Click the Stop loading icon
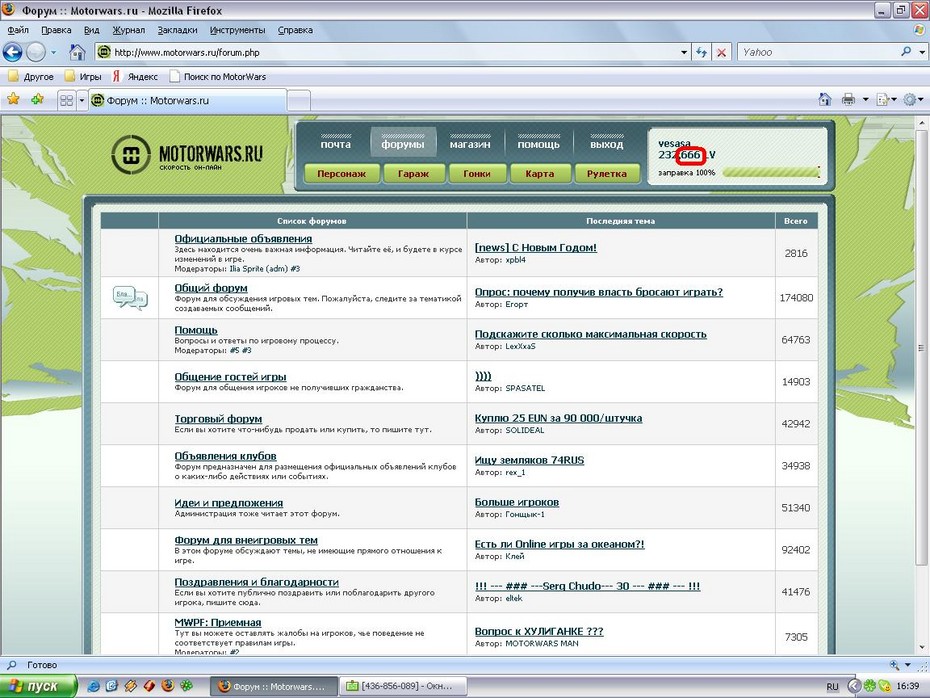The image size is (930, 698). click(721, 52)
